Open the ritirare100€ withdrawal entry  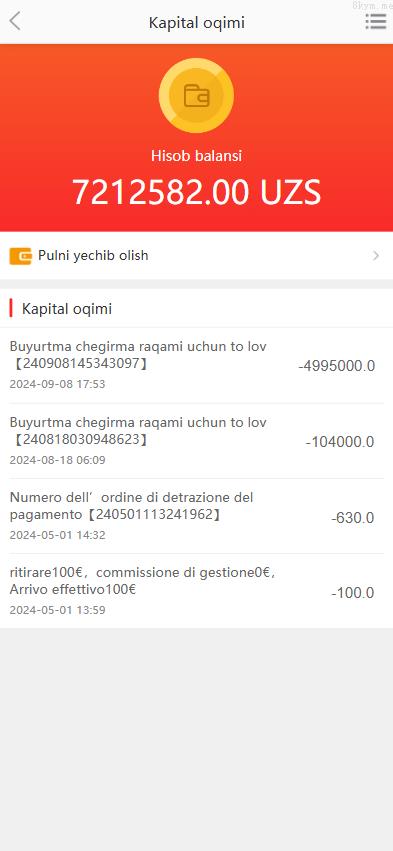pos(196,591)
